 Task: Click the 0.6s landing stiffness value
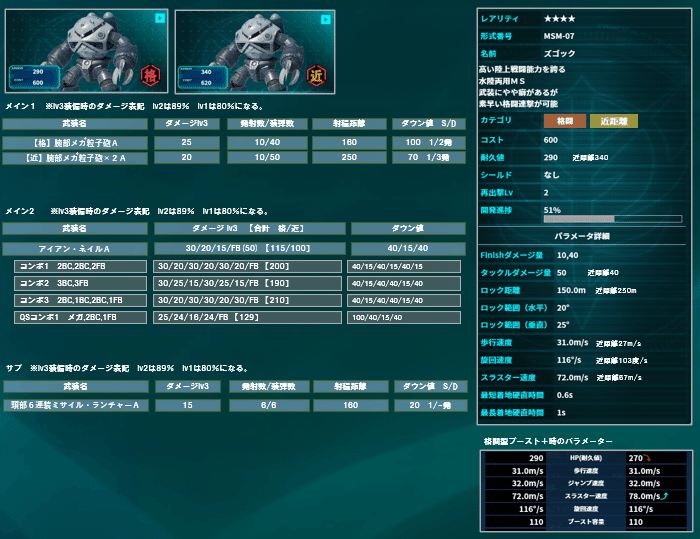pyautogui.click(x=565, y=395)
